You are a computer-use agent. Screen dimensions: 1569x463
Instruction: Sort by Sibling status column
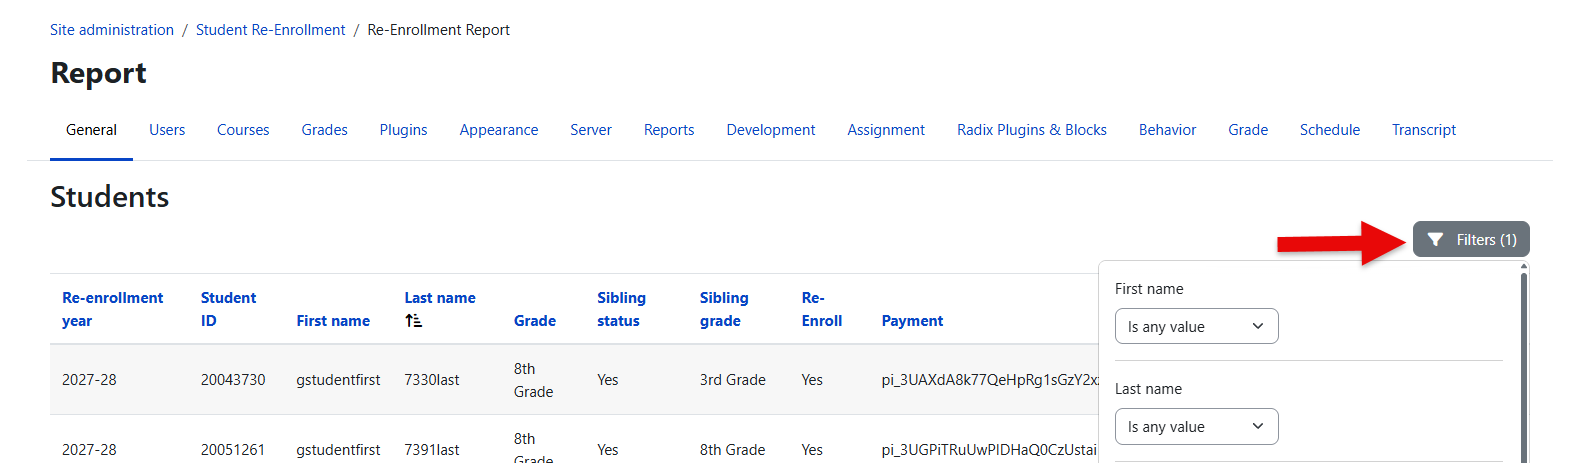coord(621,309)
